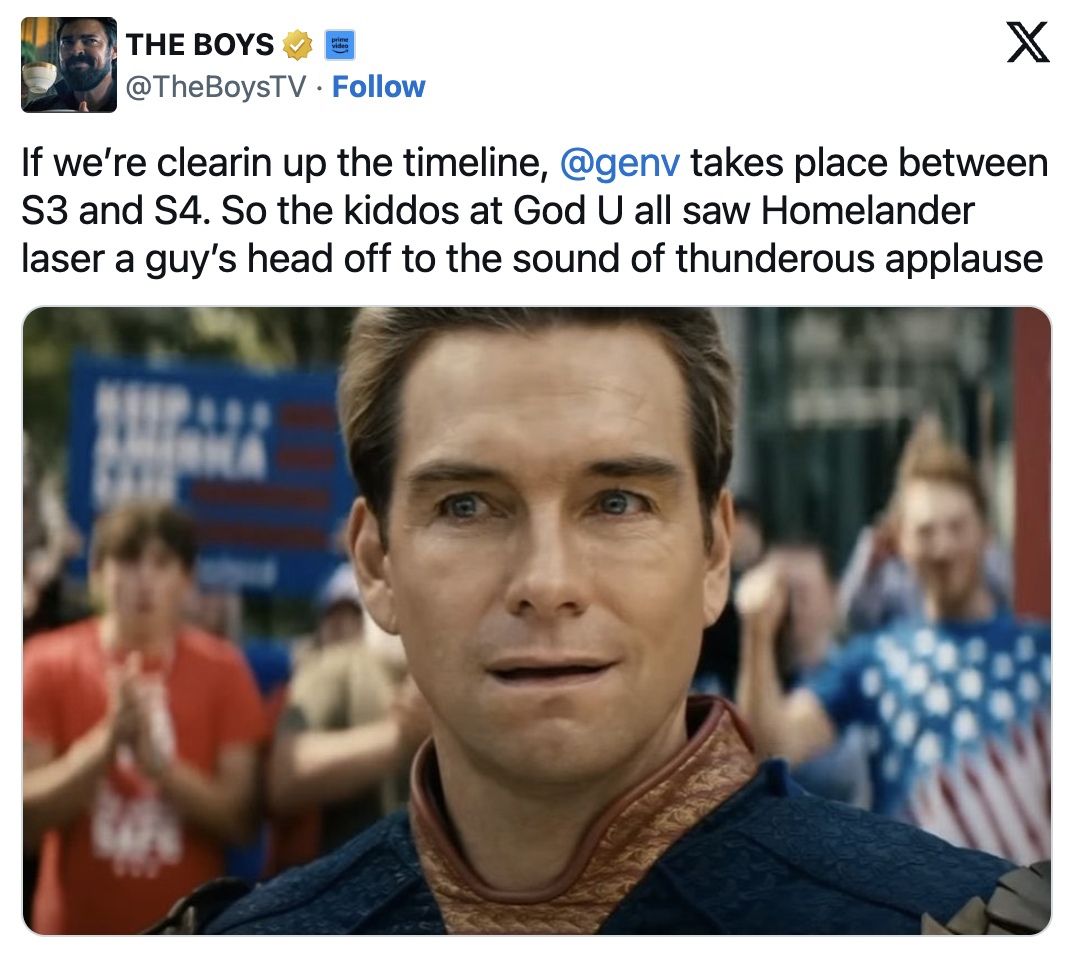
Task: Open the @genv mention link
Action: (620, 163)
